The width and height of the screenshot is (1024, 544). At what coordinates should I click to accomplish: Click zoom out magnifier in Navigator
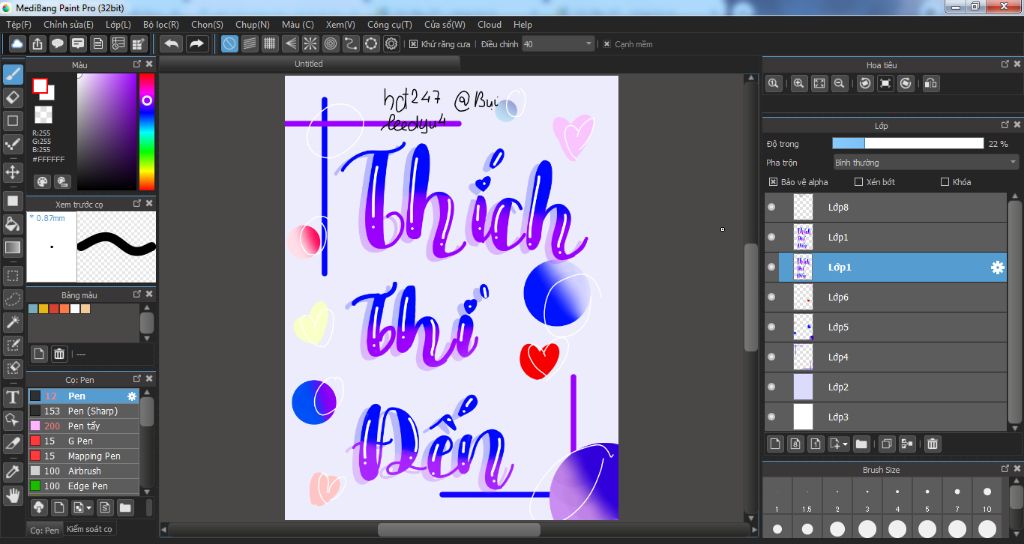pos(839,84)
